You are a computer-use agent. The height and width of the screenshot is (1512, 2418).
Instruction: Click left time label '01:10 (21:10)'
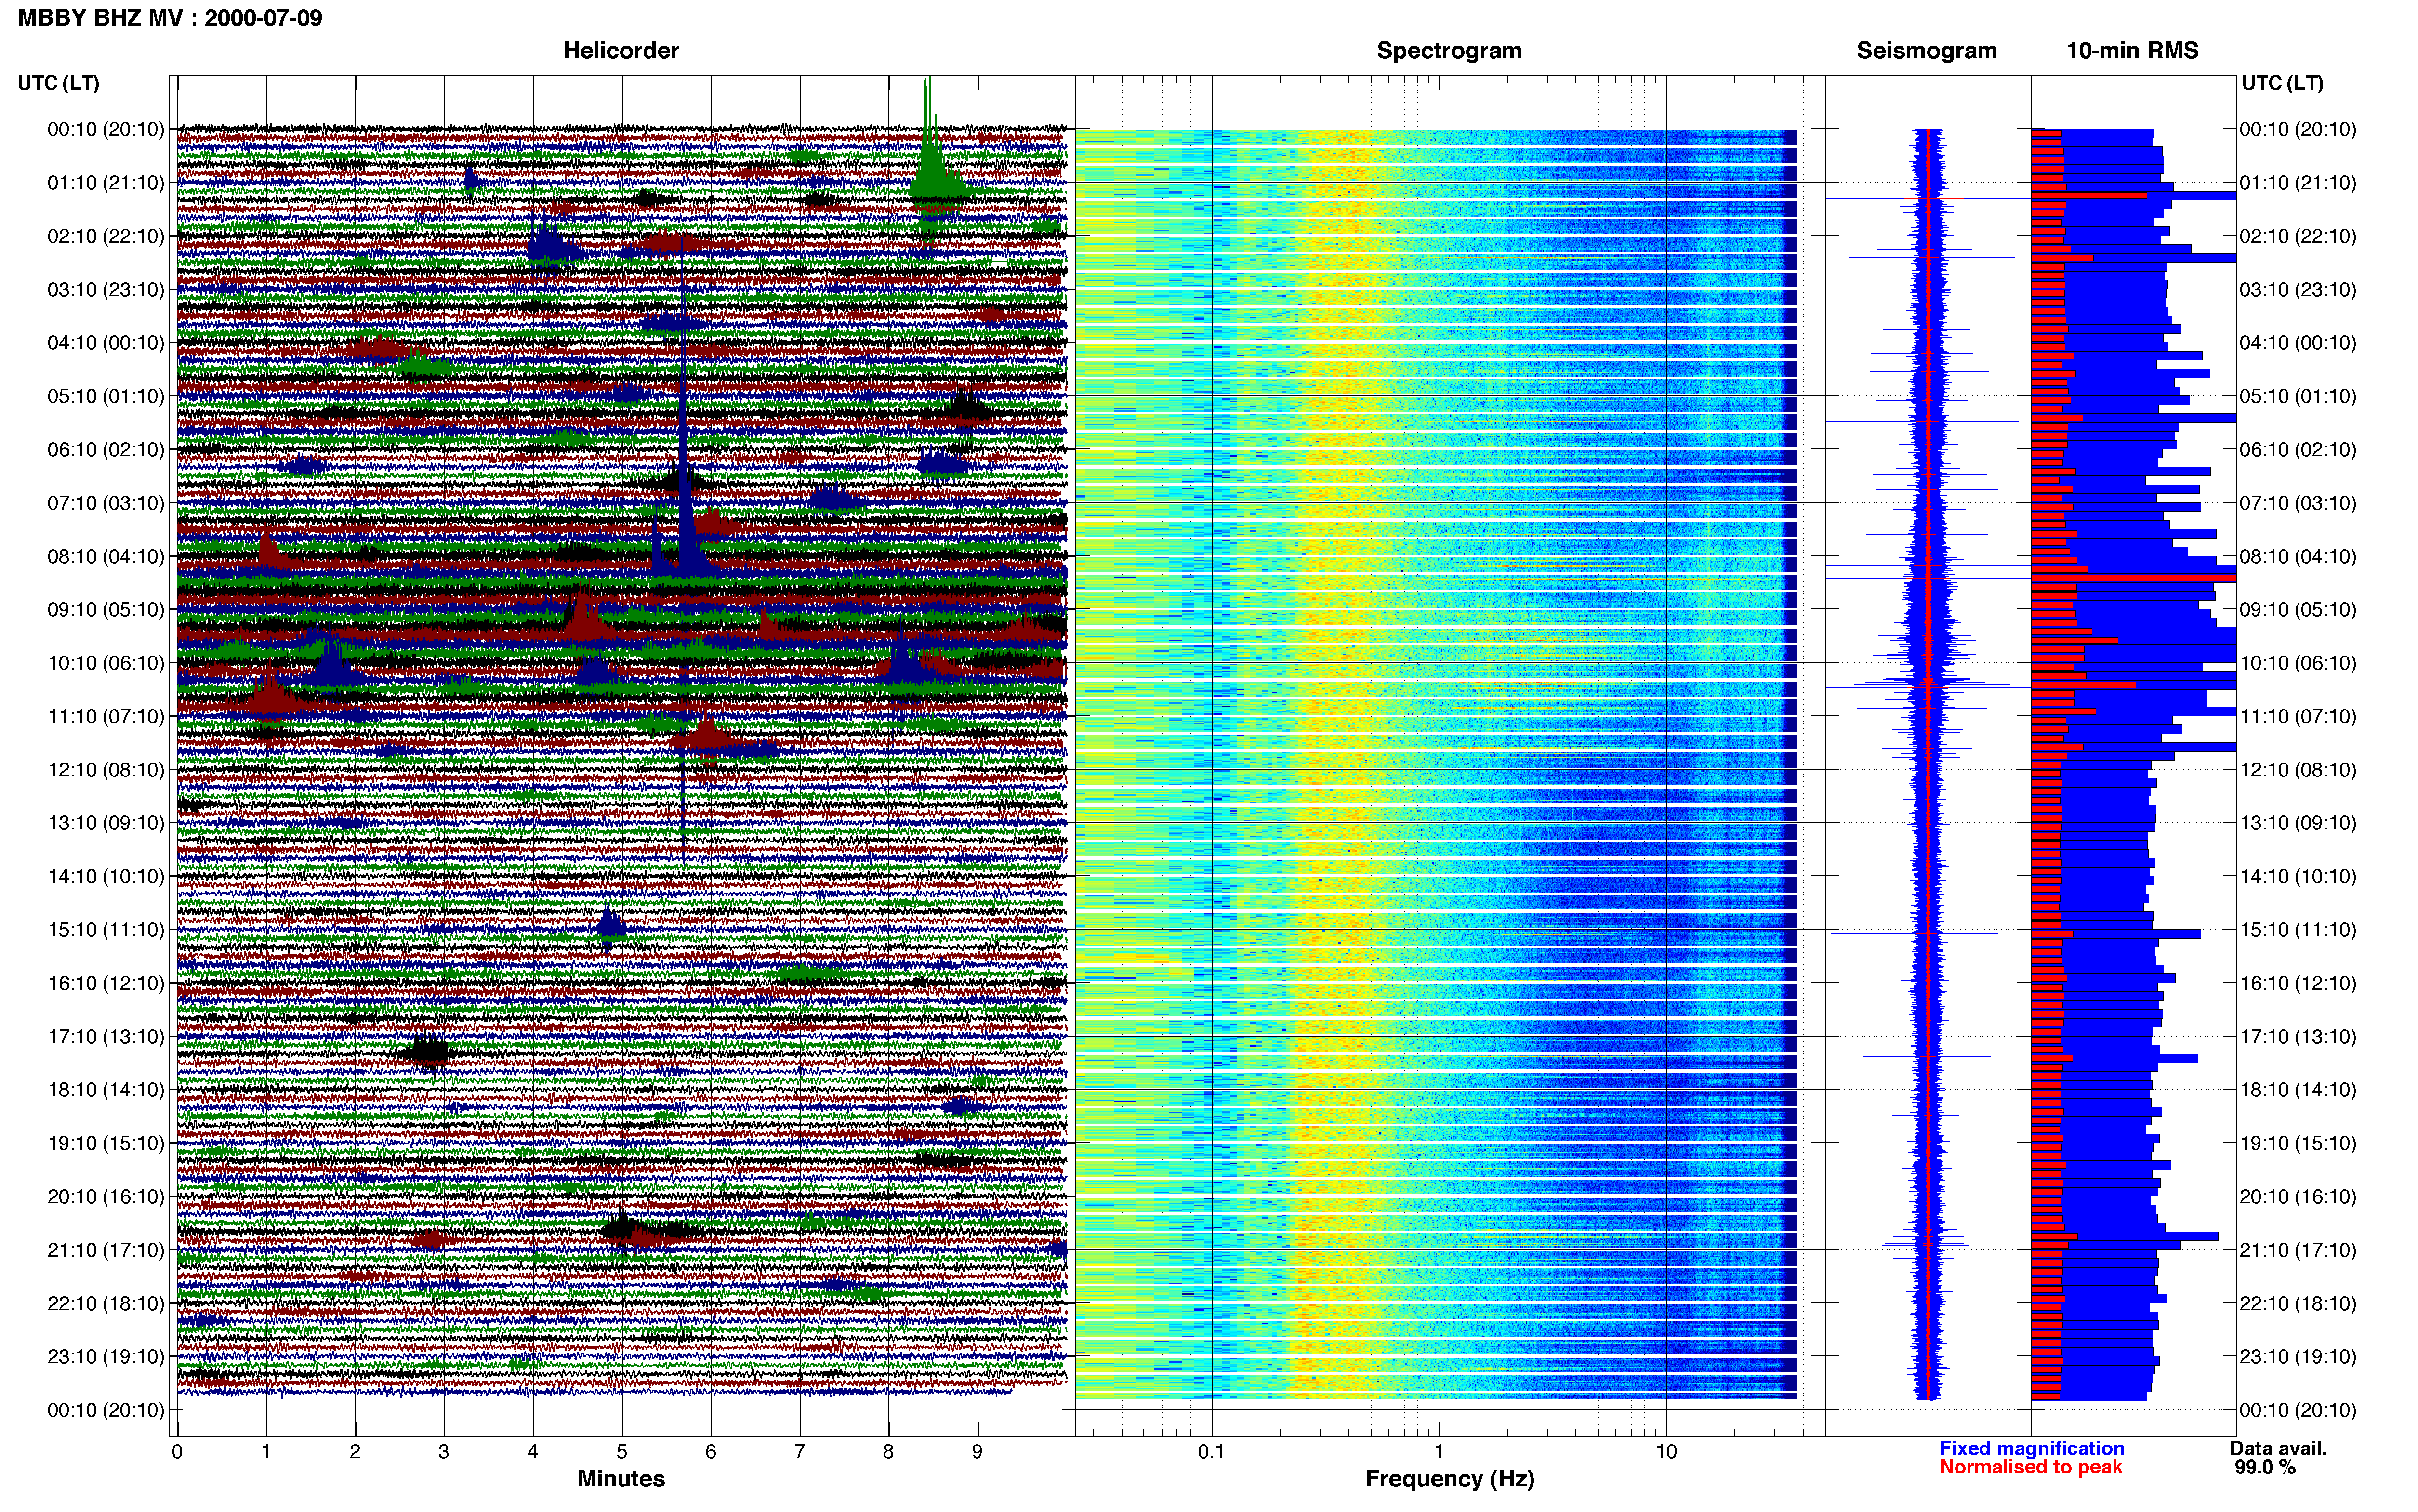105,183
